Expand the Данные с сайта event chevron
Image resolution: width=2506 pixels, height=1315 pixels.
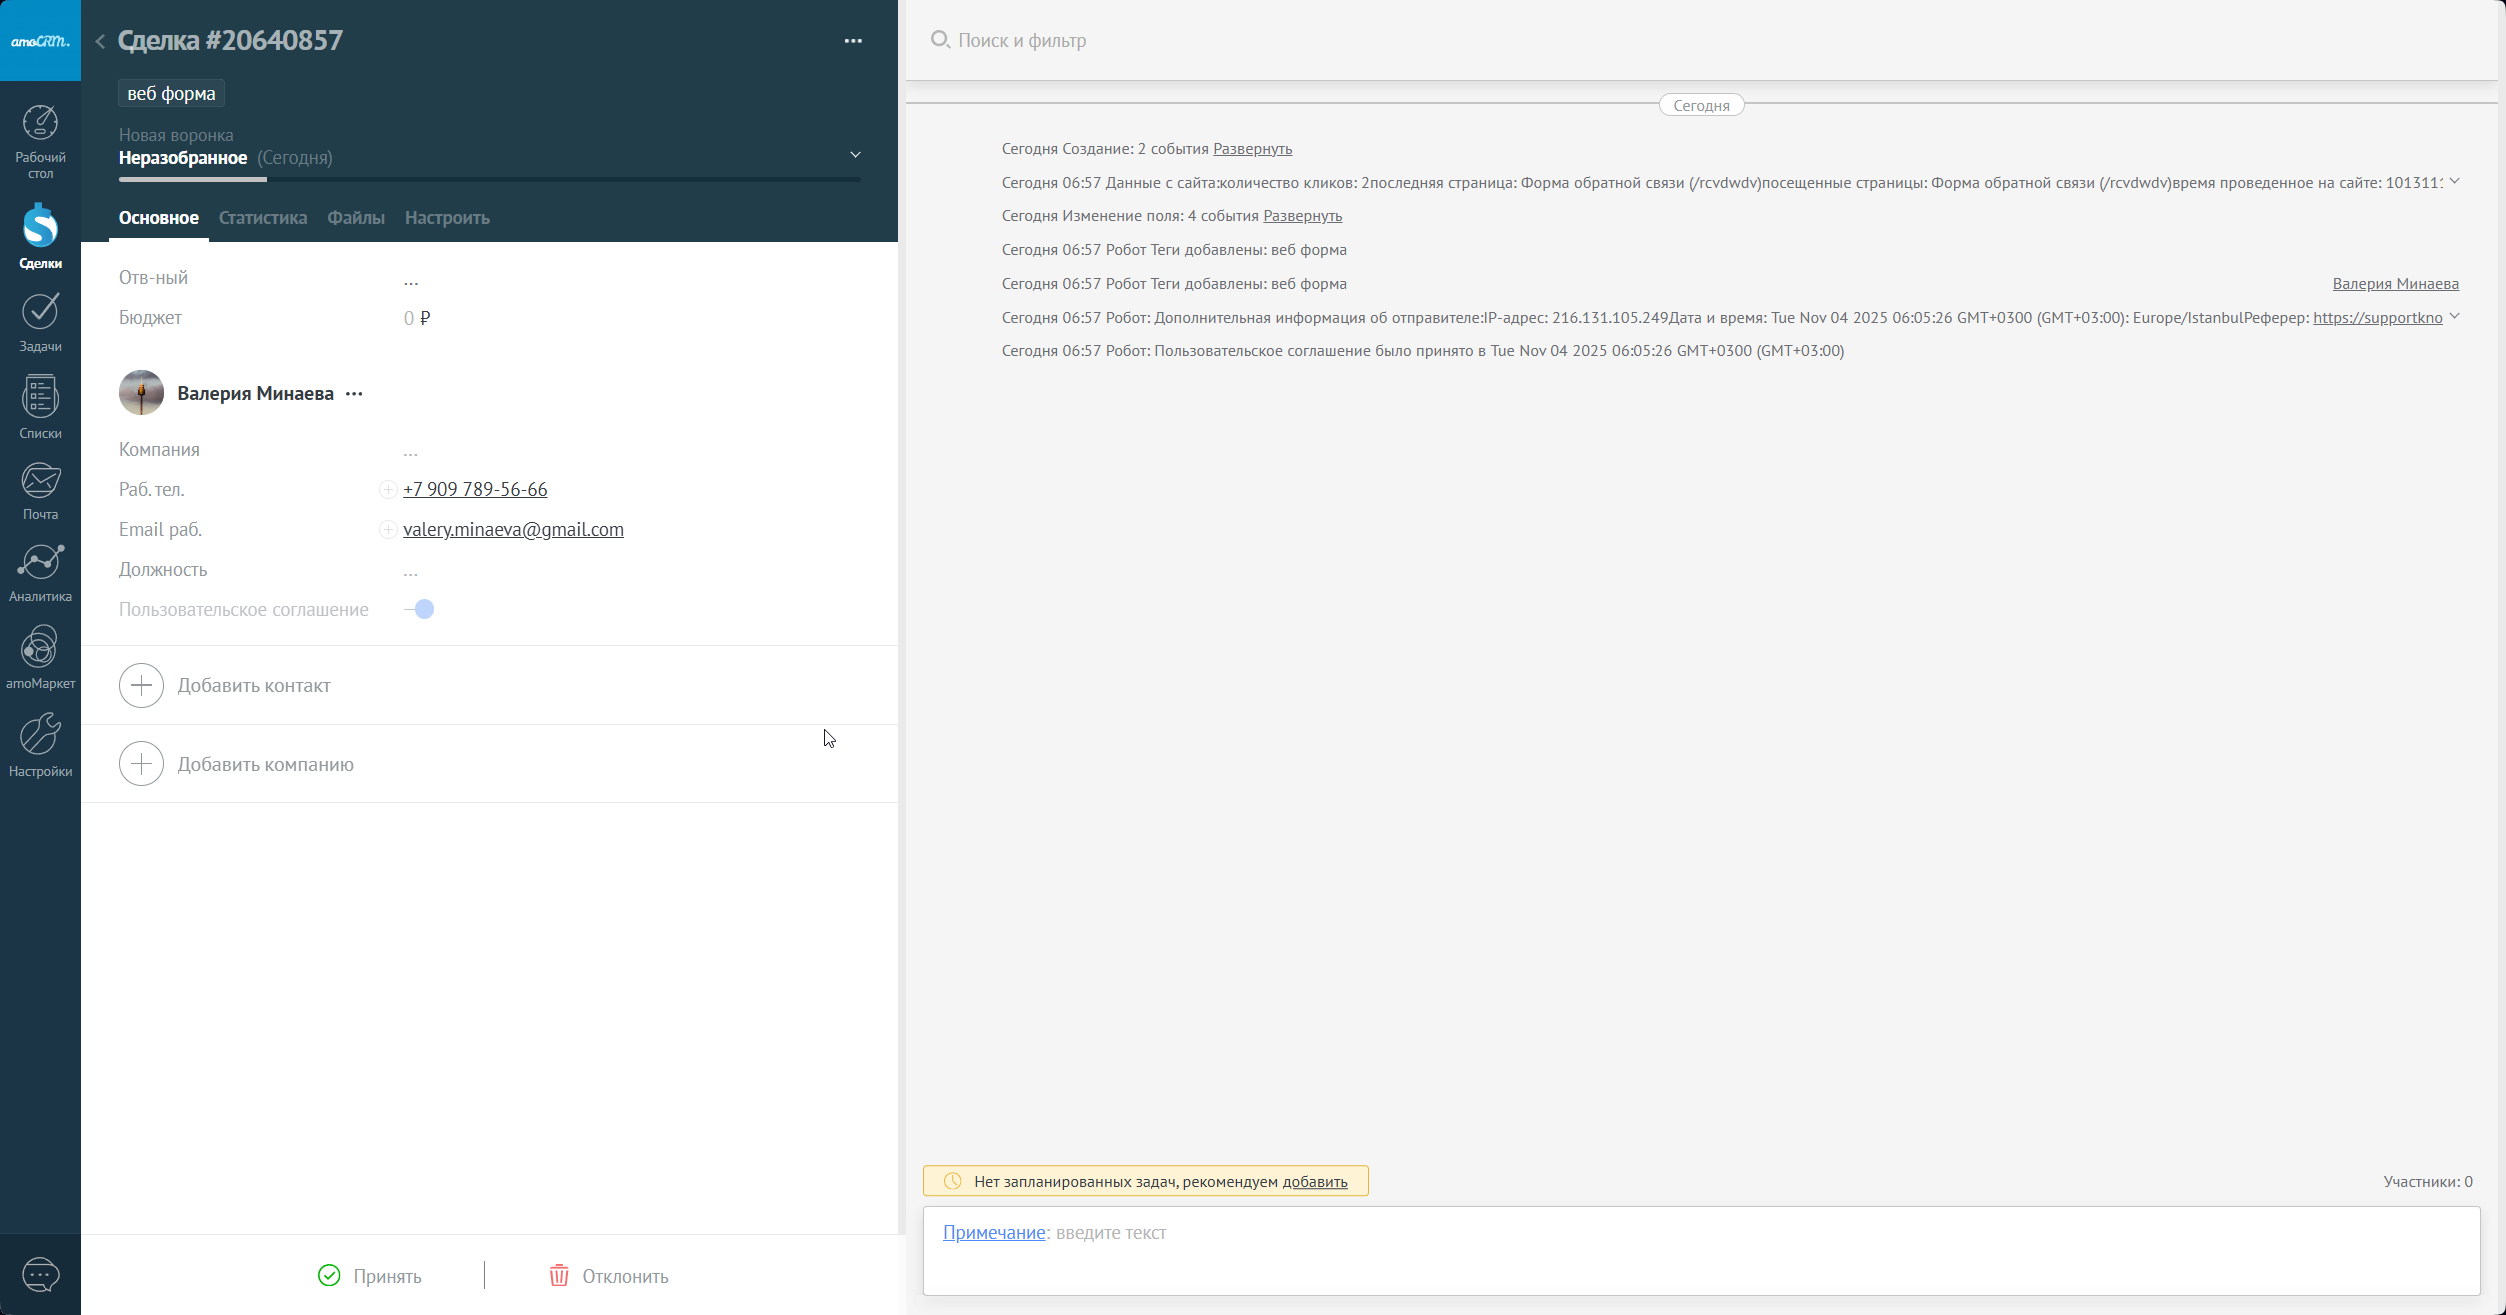pyautogui.click(x=2454, y=182)
